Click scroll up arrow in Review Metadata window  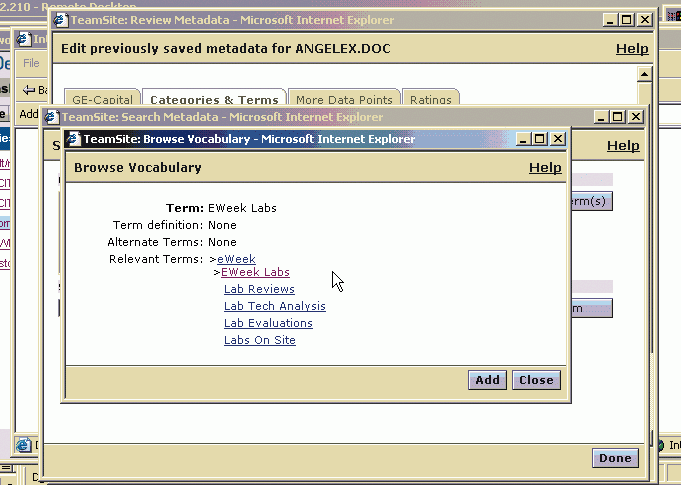(x=644, y=75)
